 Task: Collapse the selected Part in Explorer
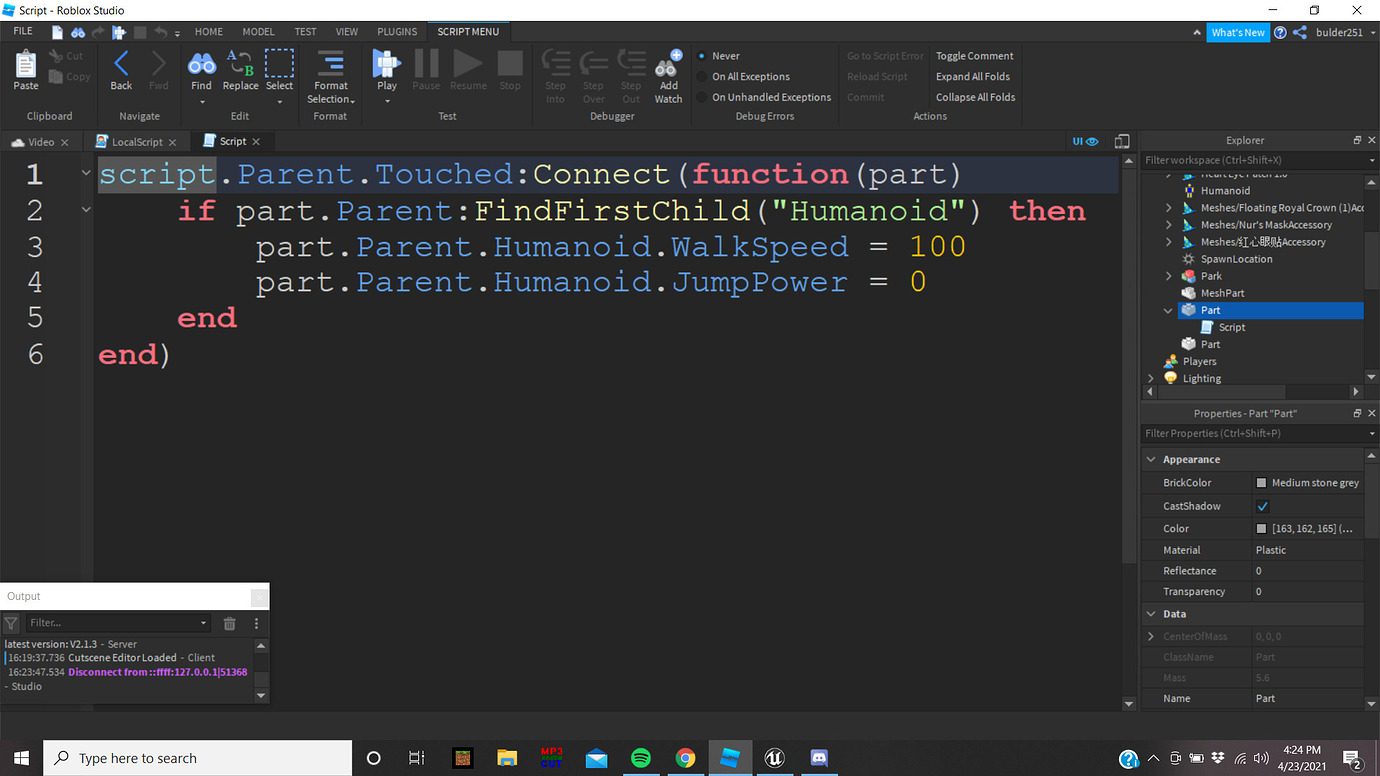(x=1167, y=310)
